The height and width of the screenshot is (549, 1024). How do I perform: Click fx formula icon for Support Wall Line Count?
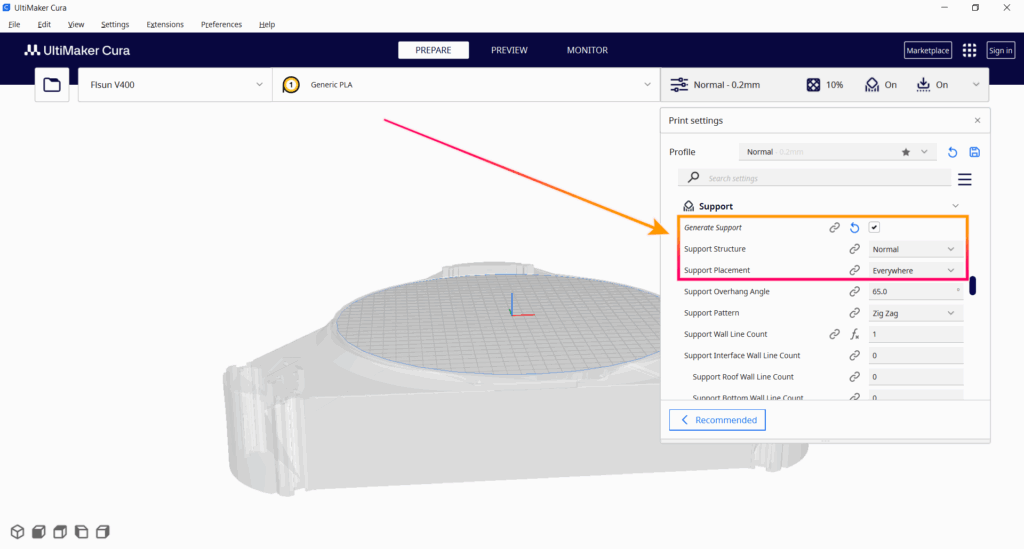click(x=854, y=334)
